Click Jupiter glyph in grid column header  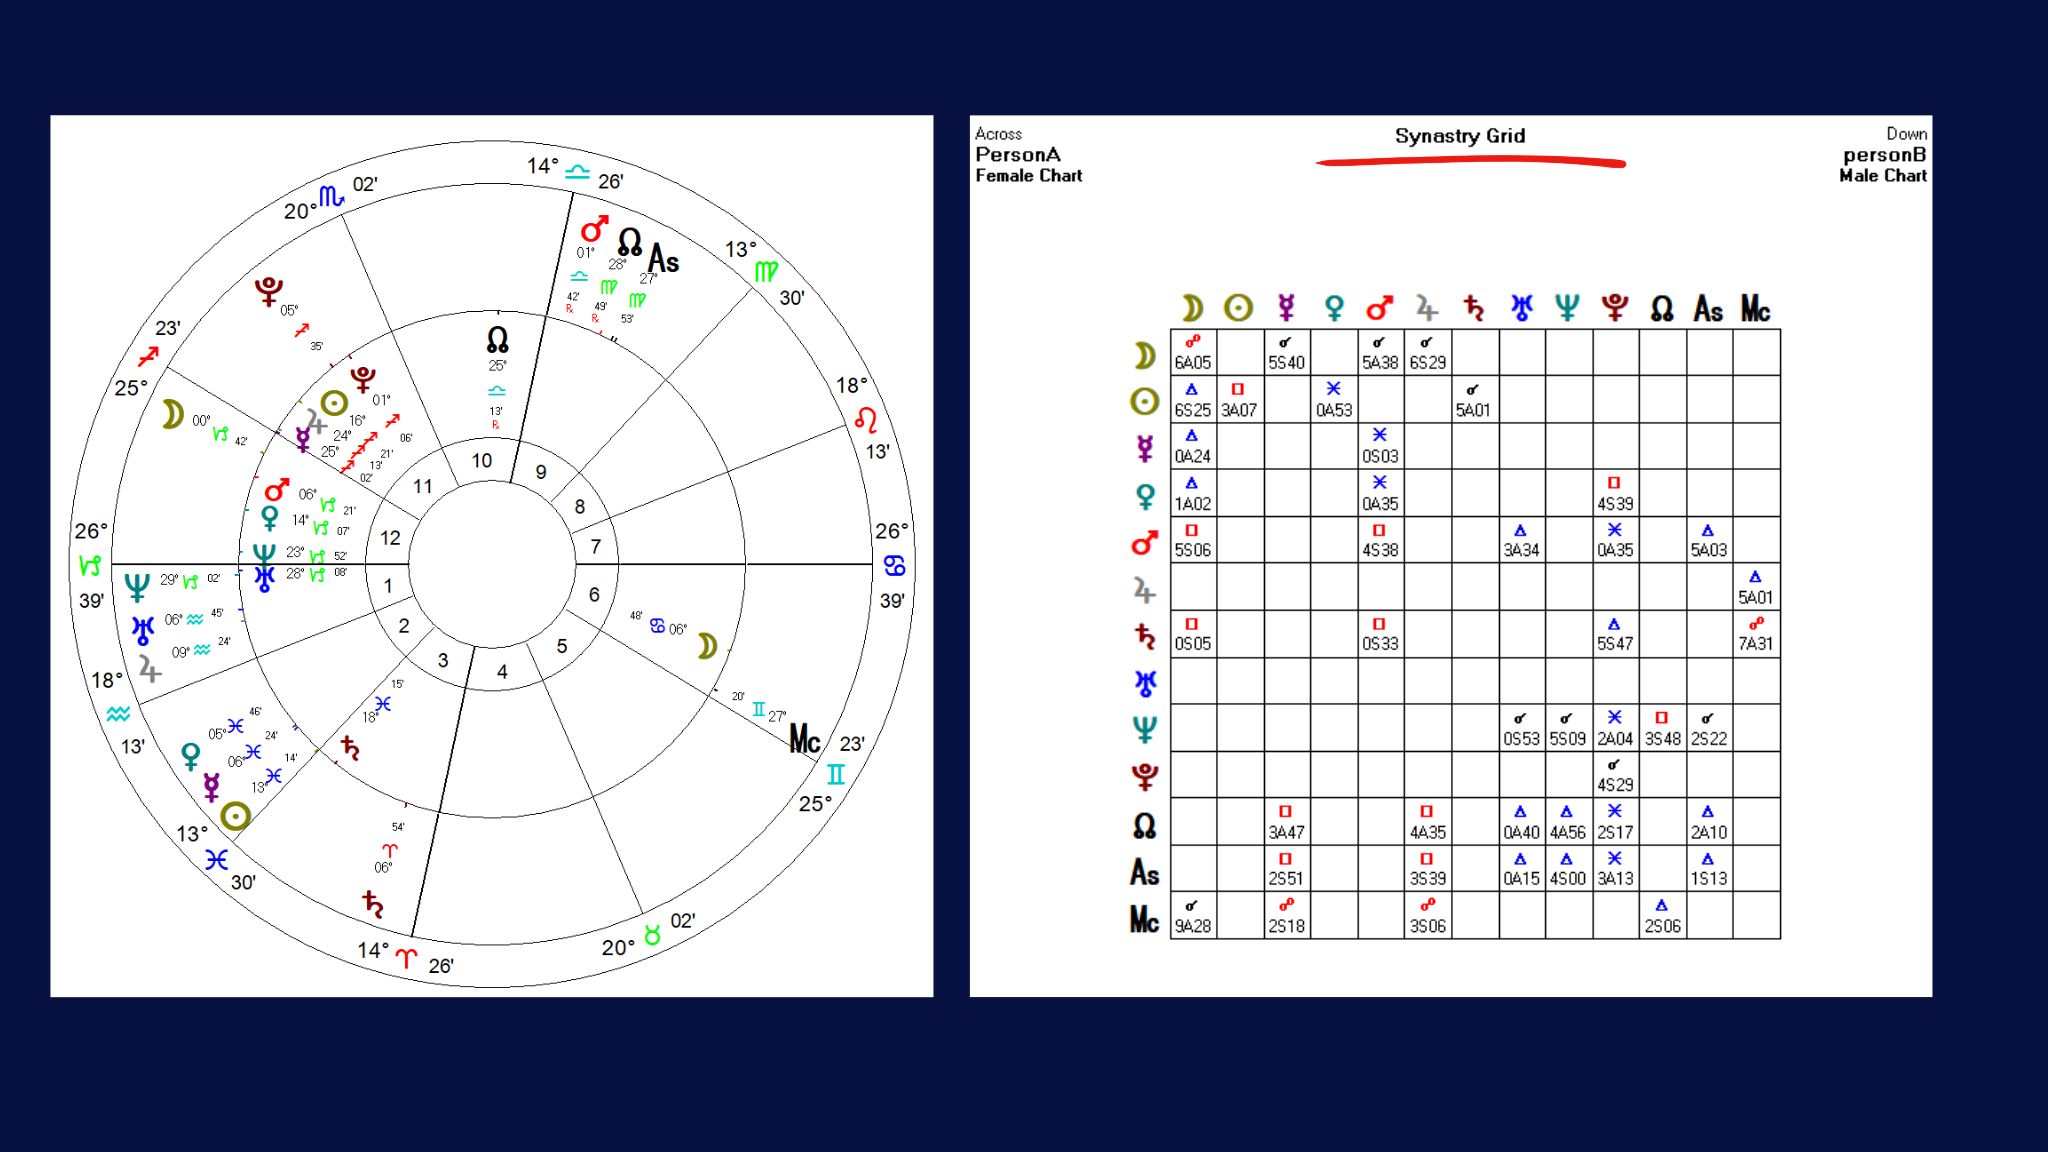(x=1427, y=308)
